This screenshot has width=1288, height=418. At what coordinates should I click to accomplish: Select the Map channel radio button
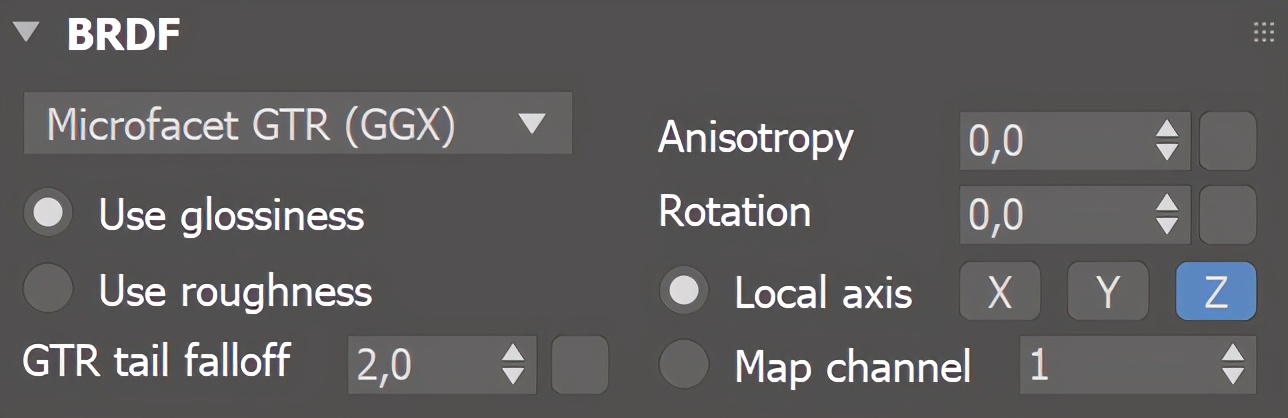point(685,365)
